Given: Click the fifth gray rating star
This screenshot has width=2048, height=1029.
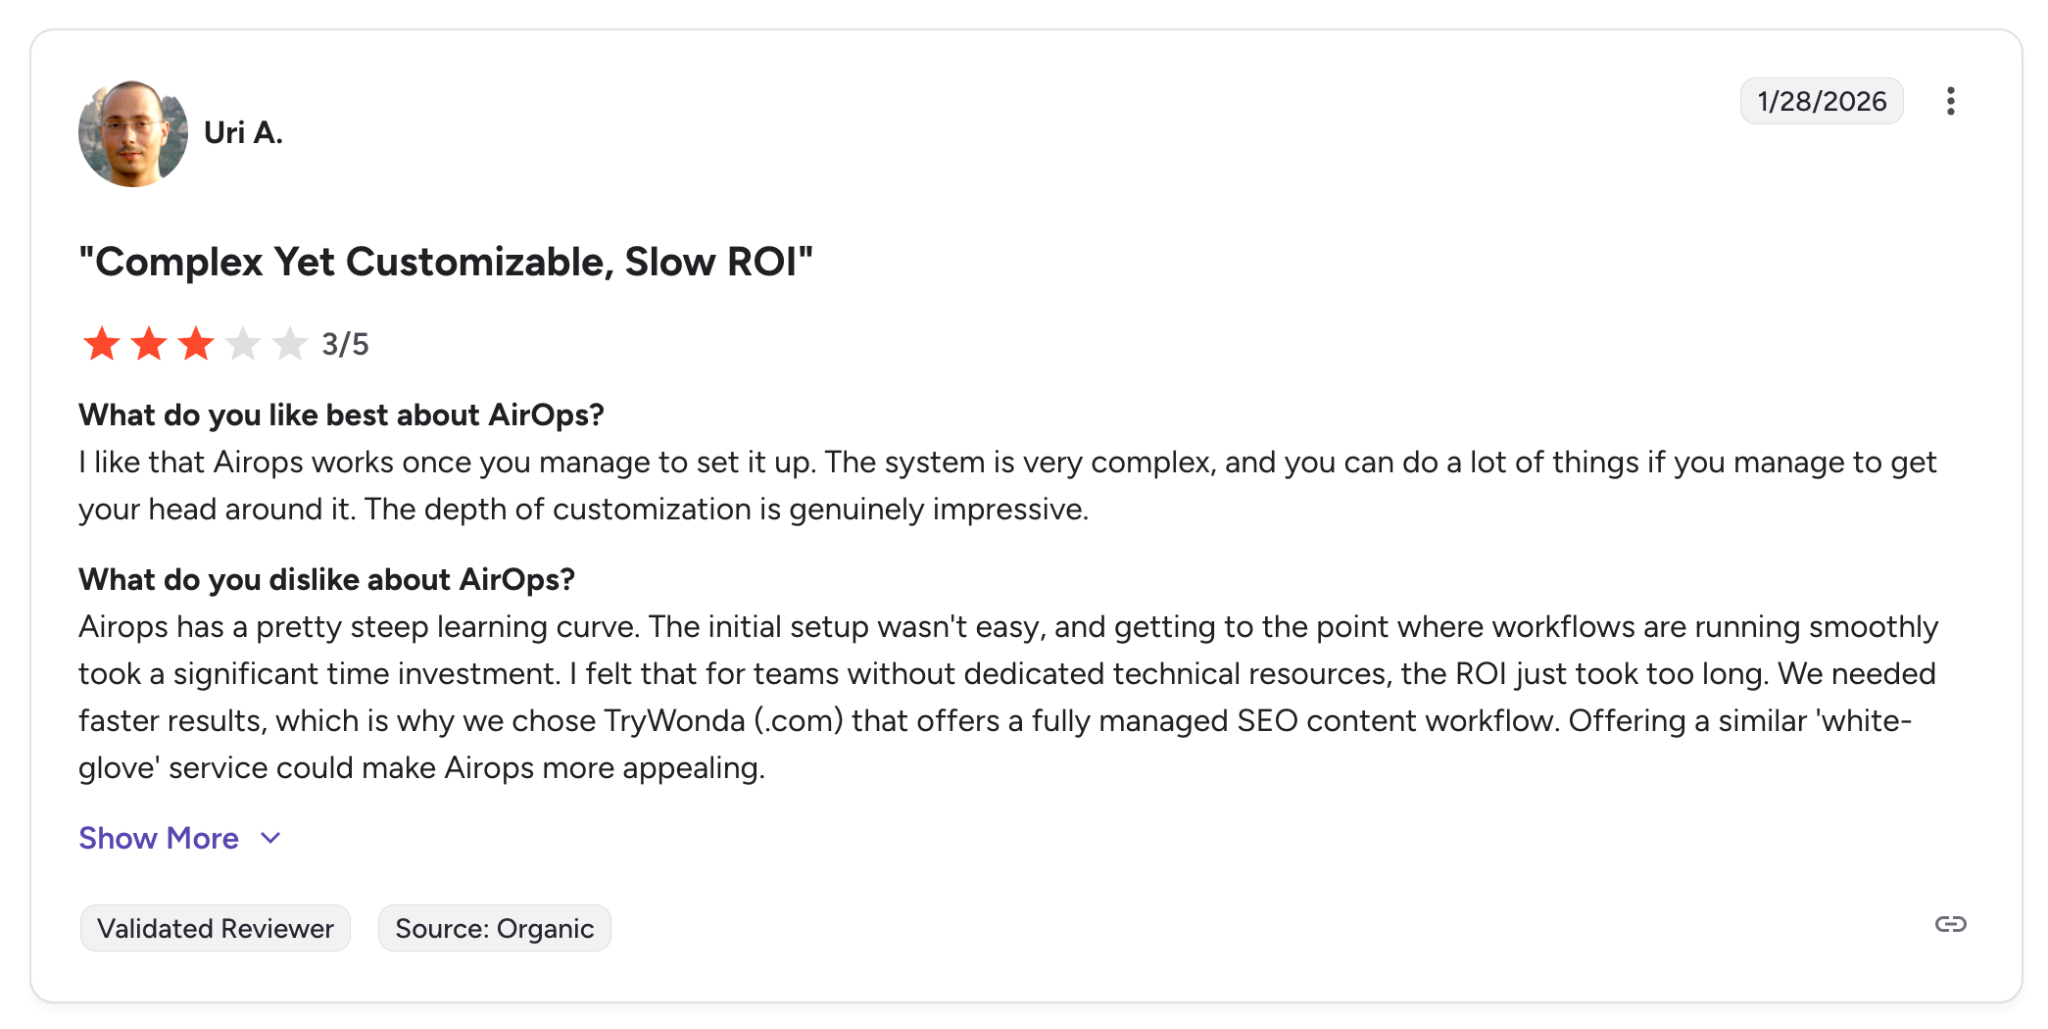Looking at the screenshot, I should [289, 344].
